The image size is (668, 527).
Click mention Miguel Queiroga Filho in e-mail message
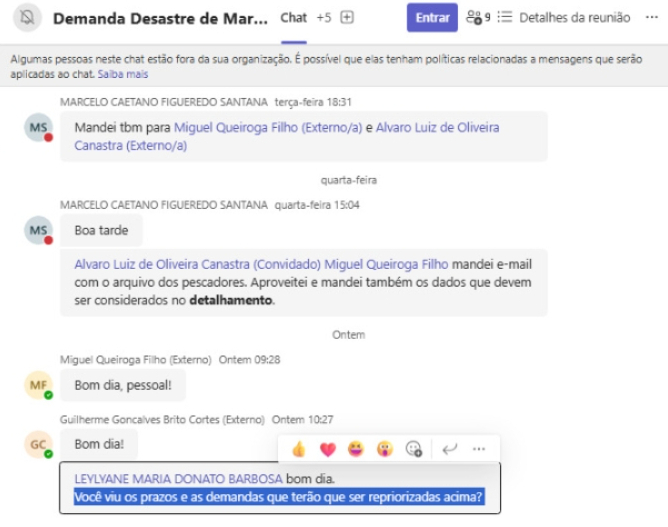point(386,264)
